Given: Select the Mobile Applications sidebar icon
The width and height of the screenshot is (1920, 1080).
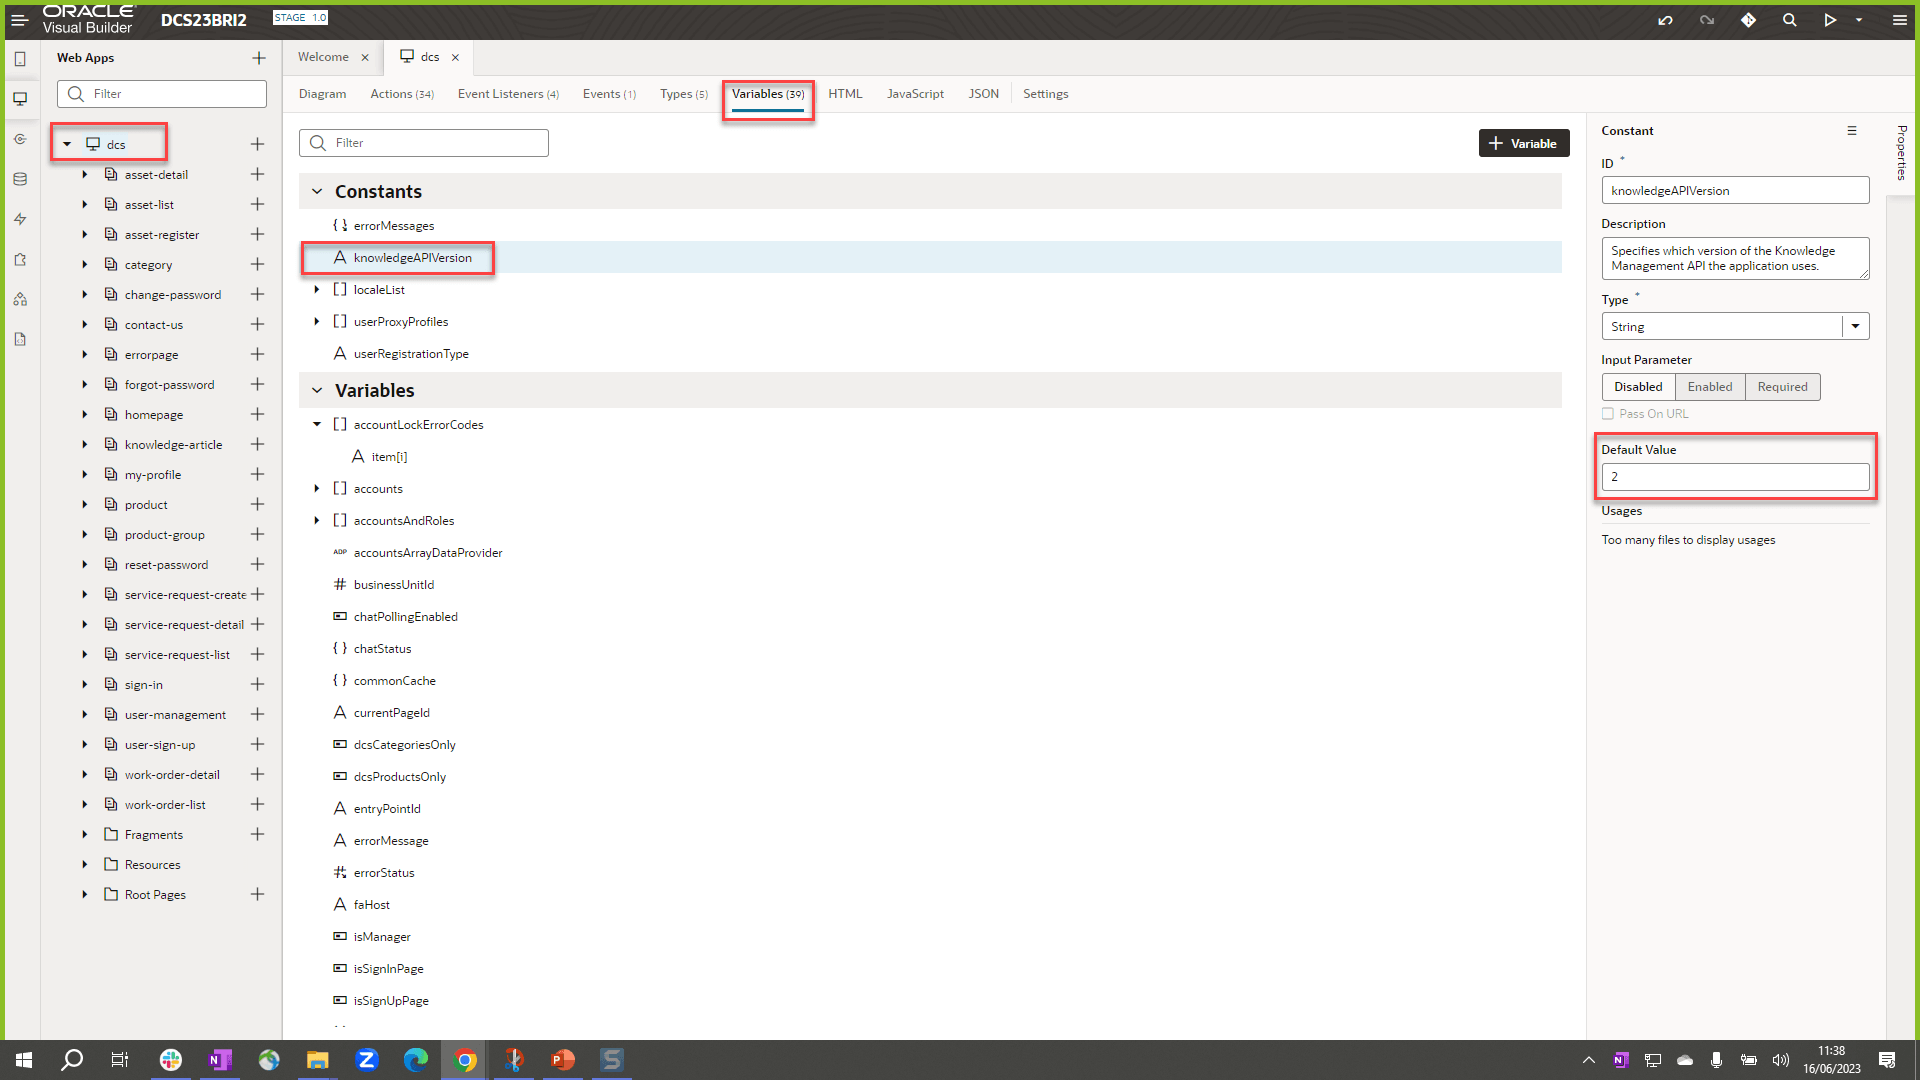Looking at the screenshot, I should 20,58.
